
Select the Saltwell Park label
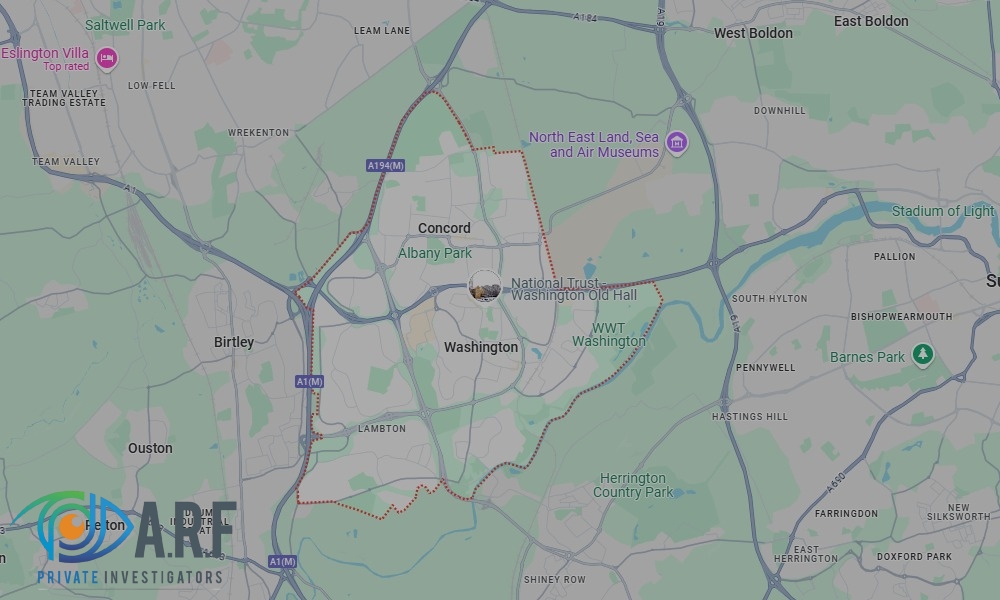tap(125, 25)
